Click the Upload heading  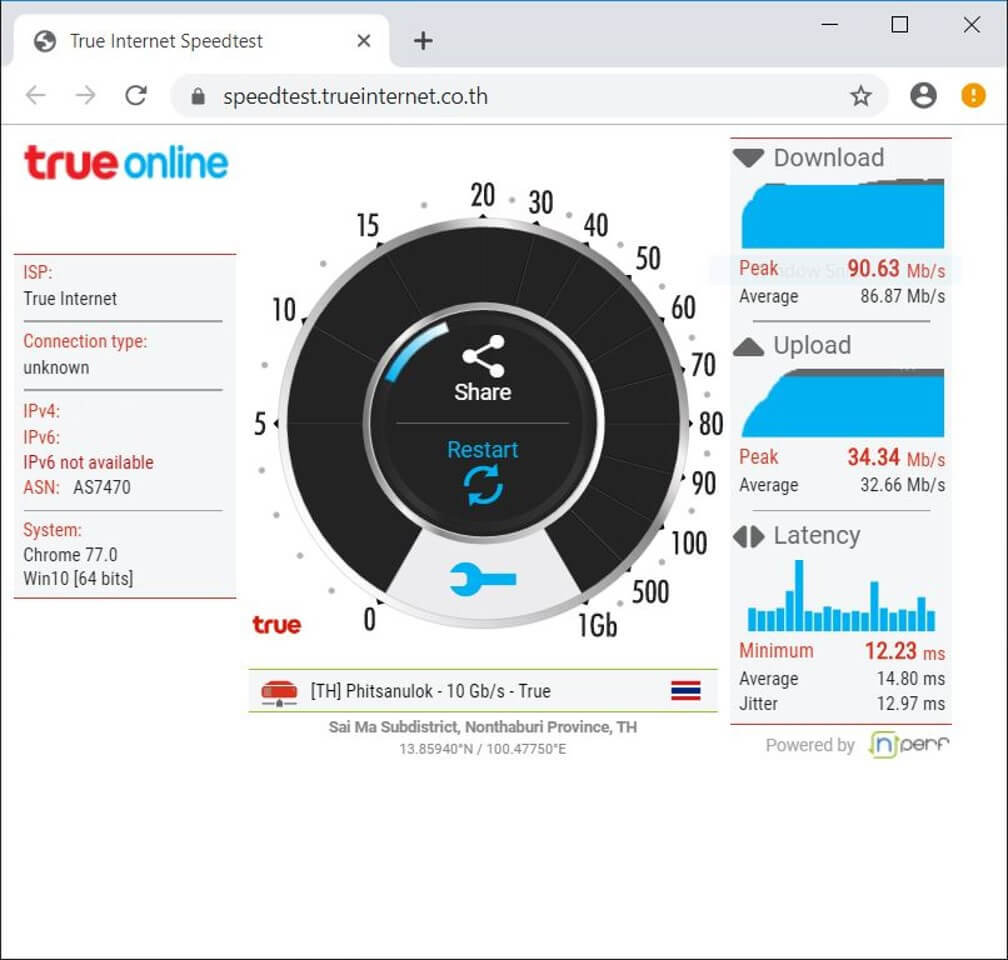812,346
